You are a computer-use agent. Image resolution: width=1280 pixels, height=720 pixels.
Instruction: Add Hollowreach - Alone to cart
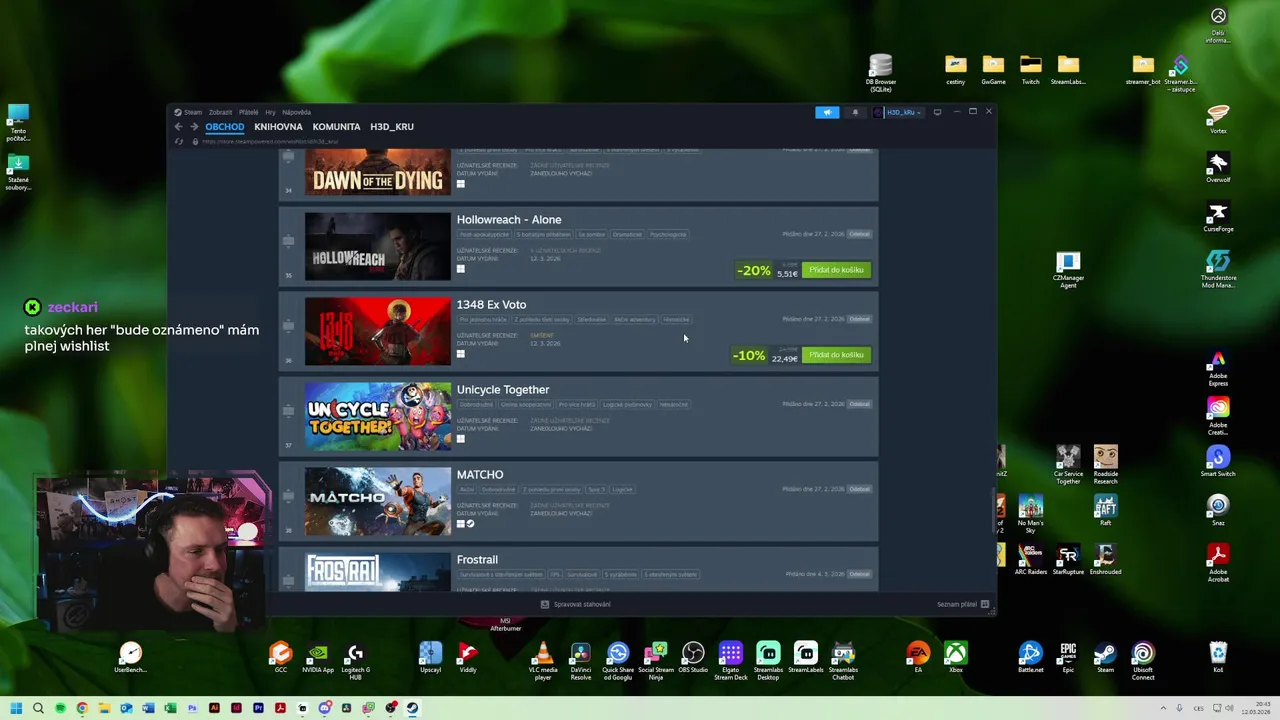836,270
